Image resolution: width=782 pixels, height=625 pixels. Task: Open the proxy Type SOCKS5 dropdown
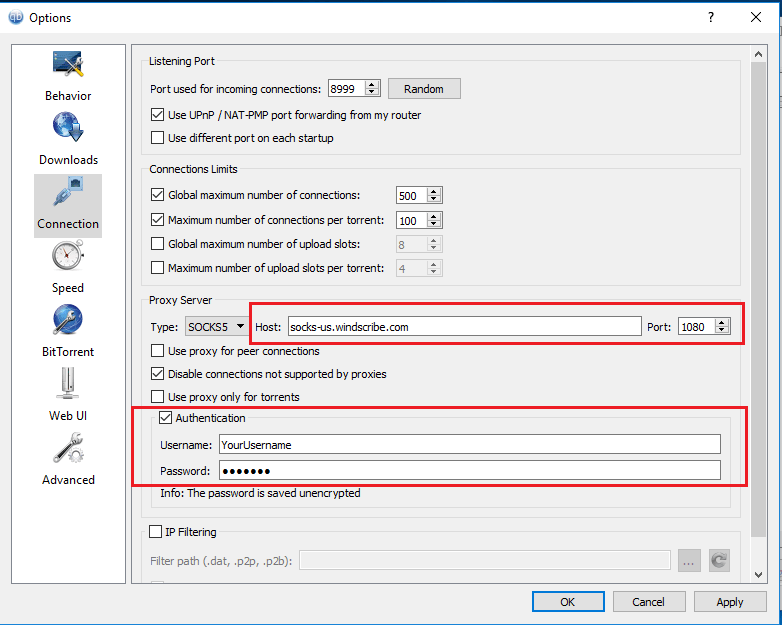point(216,327)
